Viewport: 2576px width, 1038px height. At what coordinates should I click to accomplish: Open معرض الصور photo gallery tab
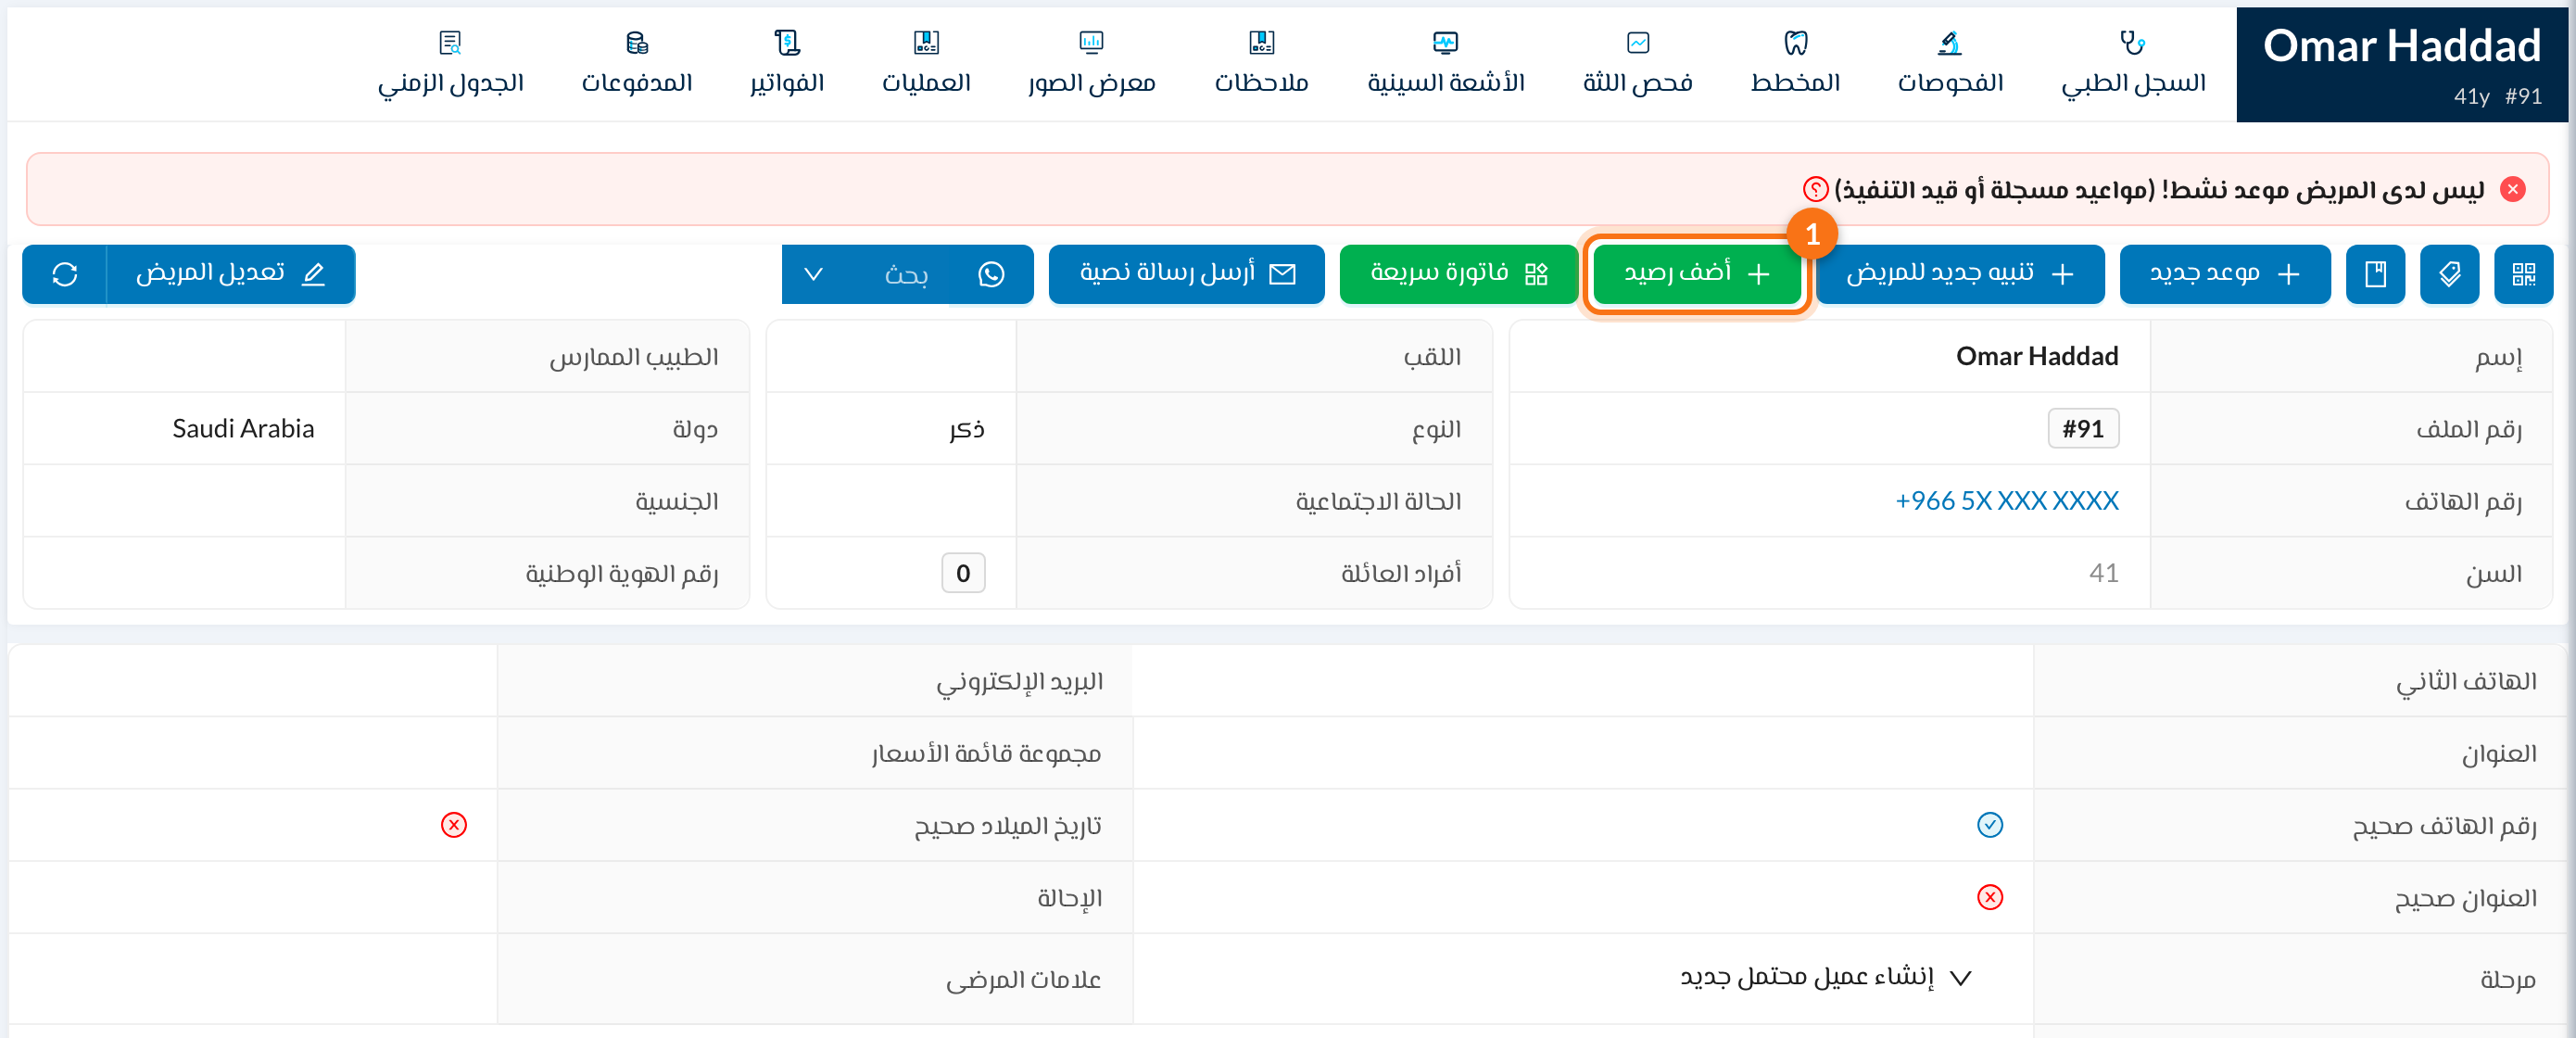pyautogui.click(x=1091, y=63)
